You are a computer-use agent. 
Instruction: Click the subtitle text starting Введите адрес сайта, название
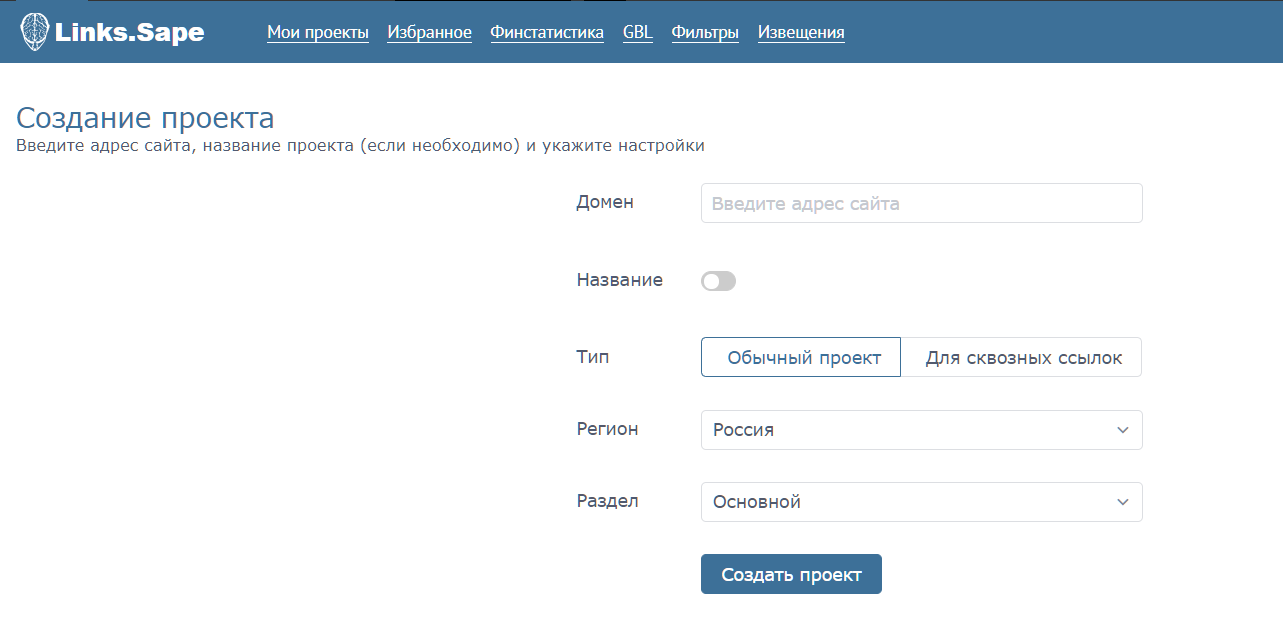click(x=360, y=146)
